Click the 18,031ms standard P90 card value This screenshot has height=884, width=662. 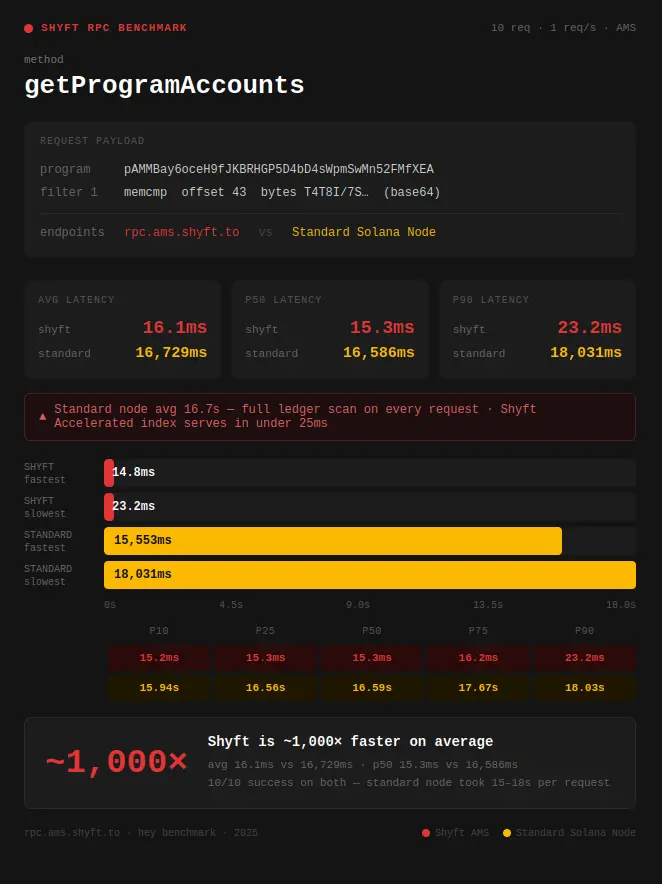point(586,352)
